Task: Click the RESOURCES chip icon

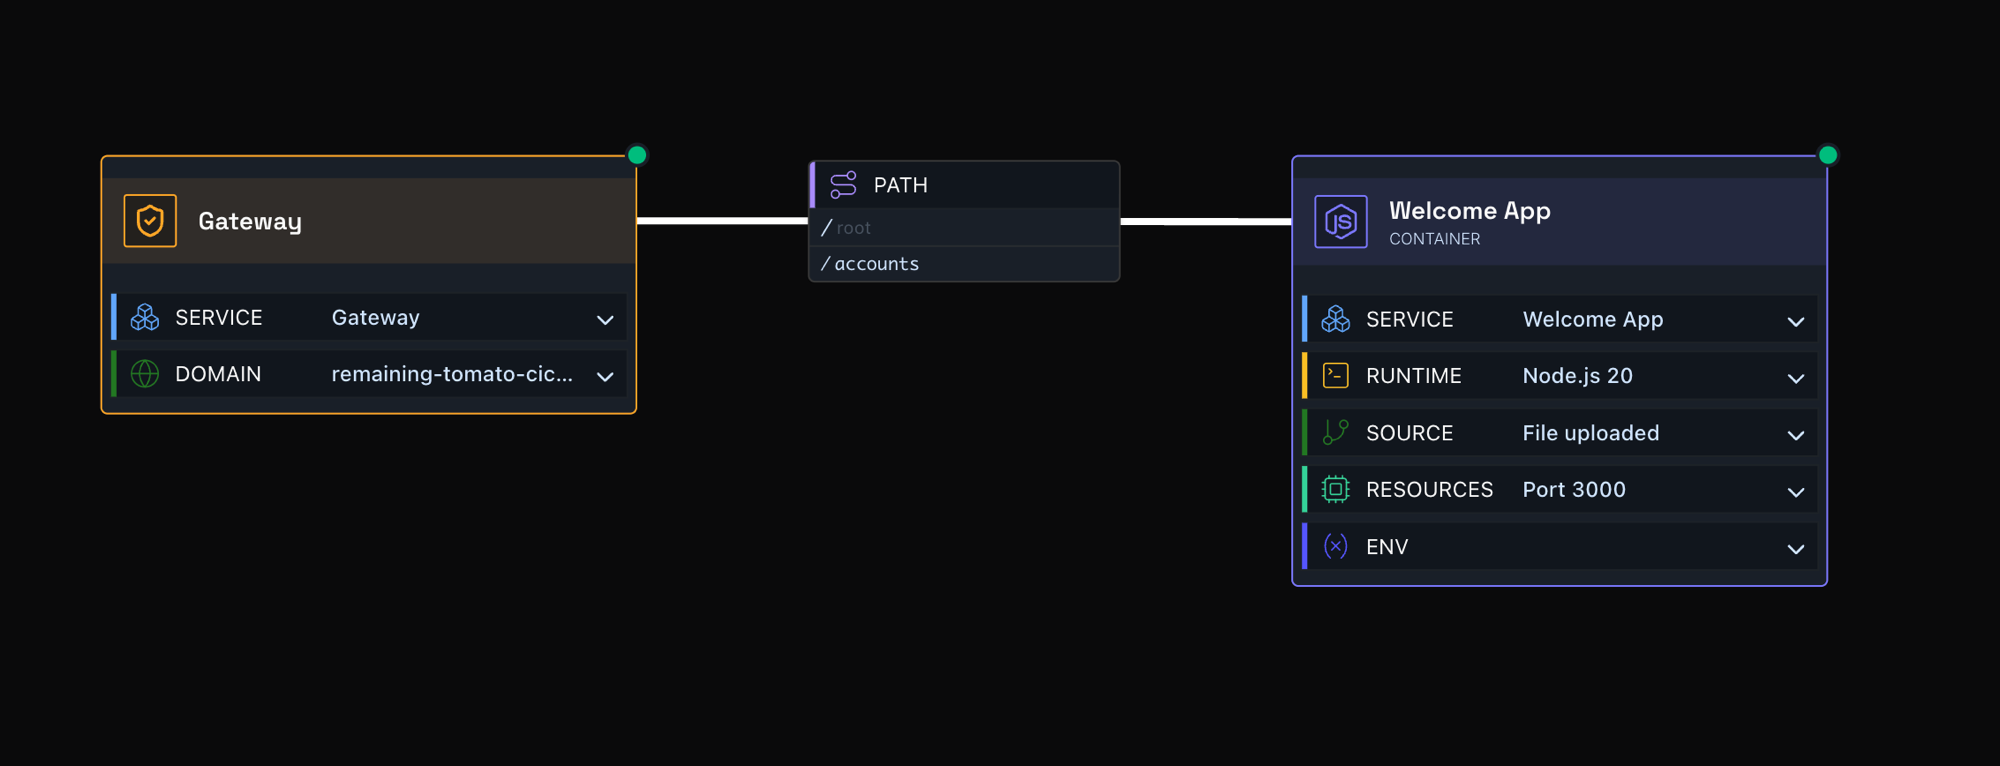Action: coord(1336,489)
